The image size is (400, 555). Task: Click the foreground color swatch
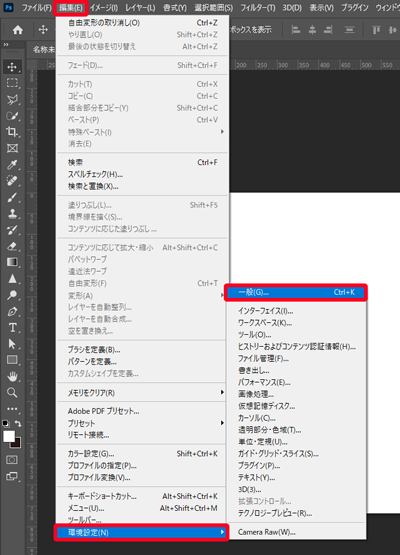coord(8,436)
